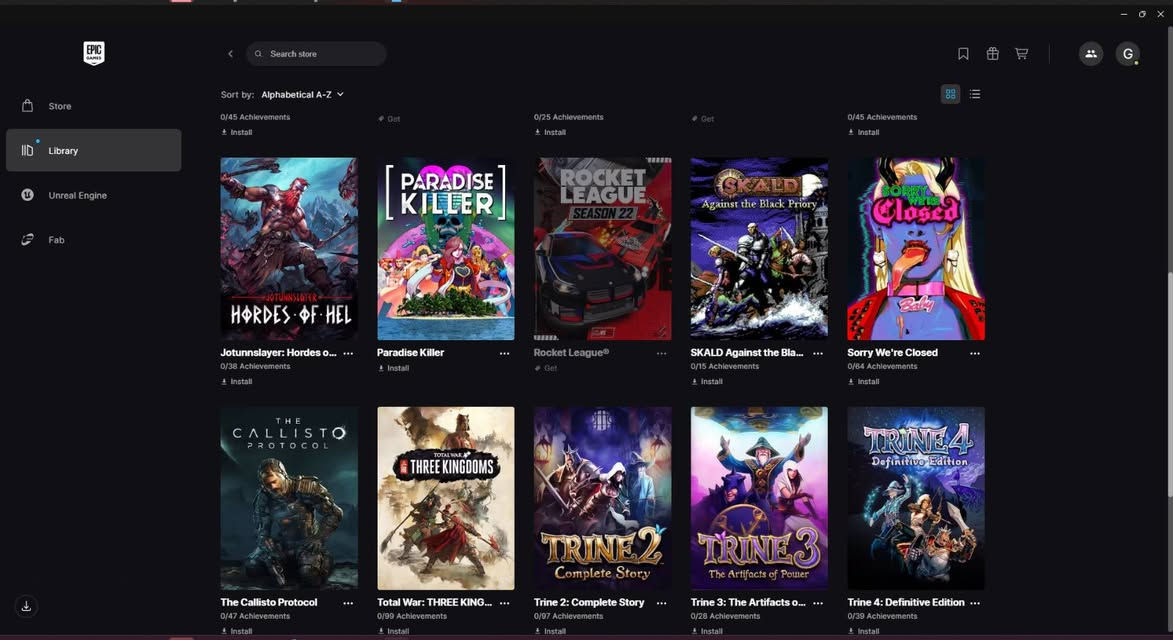Open the Library section
1173x640 pixels.
click(94, 150)
